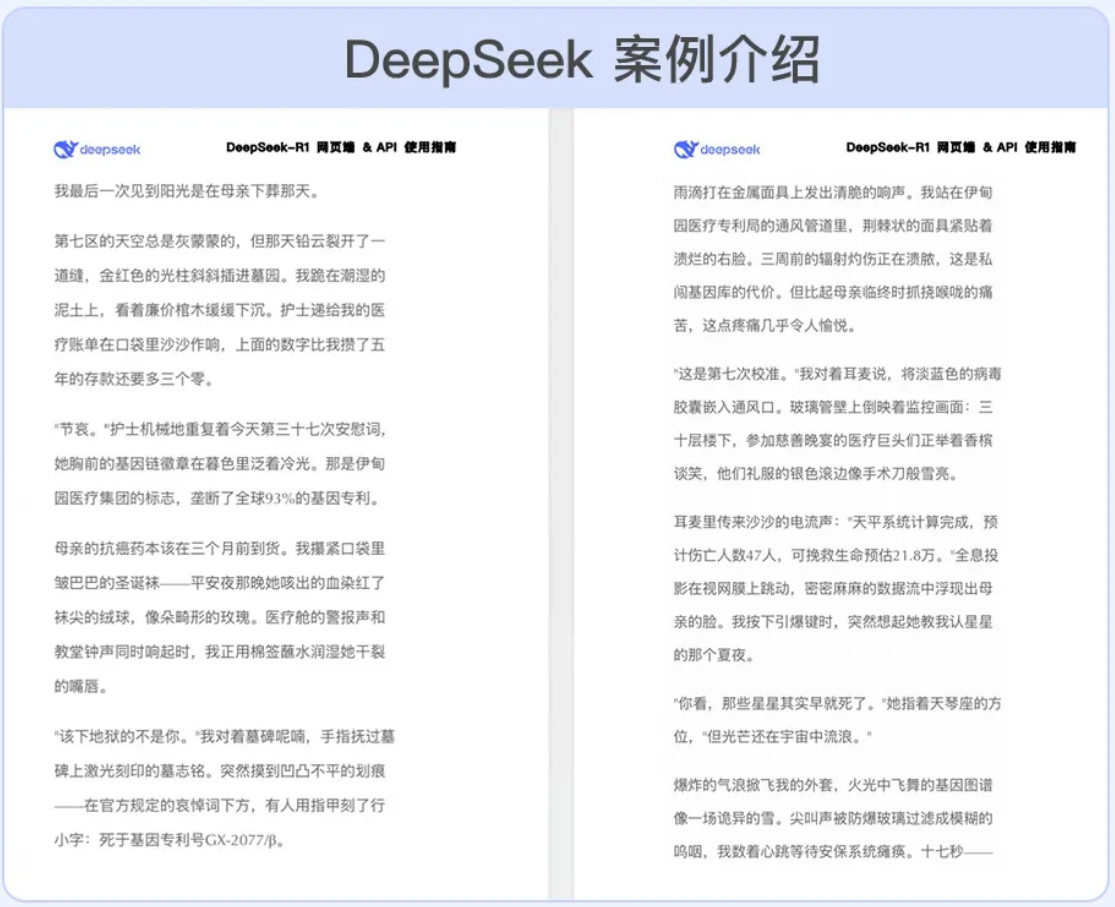Select the line "我最后一次见到阳光是在母亲下葬那天。"

pos(187,191)
